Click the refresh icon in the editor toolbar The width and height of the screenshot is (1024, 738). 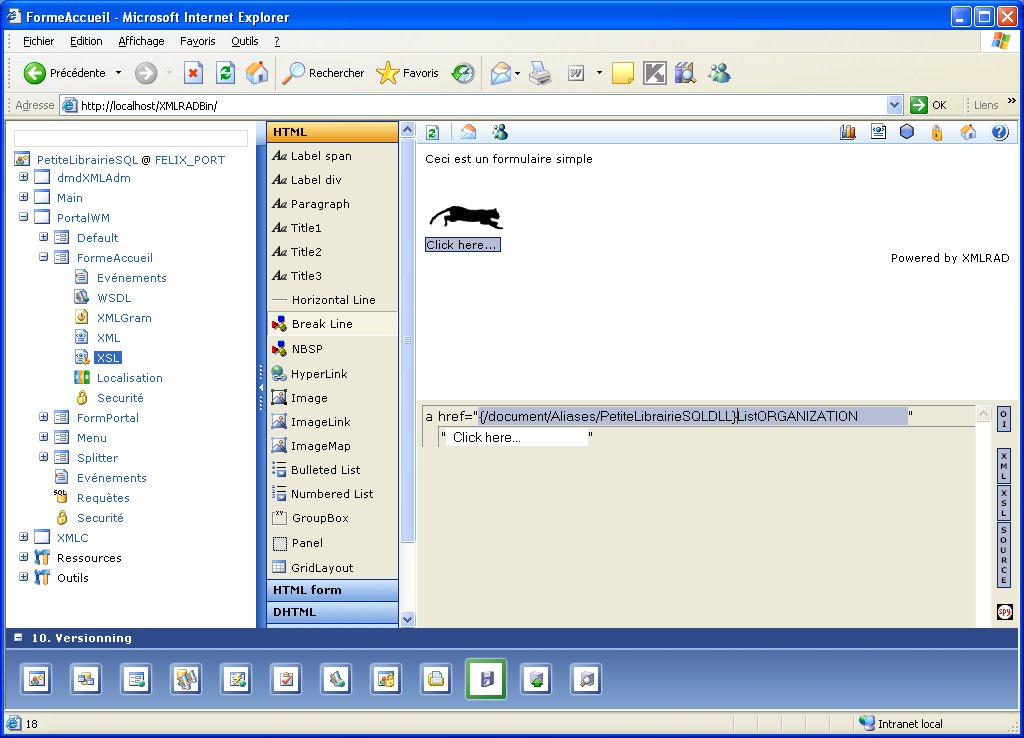433,132
